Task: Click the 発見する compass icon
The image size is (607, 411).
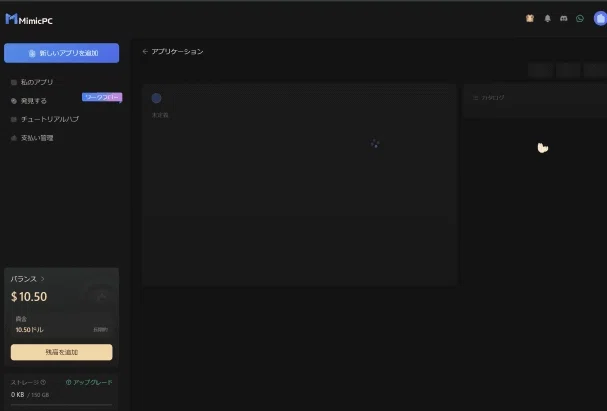Action: 14,101
